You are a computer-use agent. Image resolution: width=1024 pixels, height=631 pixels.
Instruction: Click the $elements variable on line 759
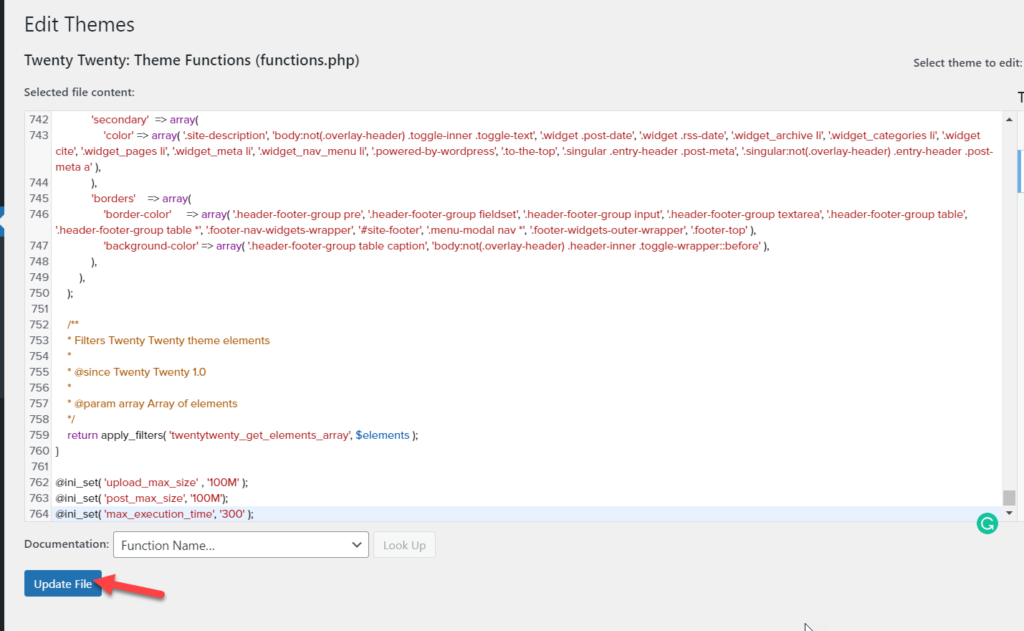[383, 435]
